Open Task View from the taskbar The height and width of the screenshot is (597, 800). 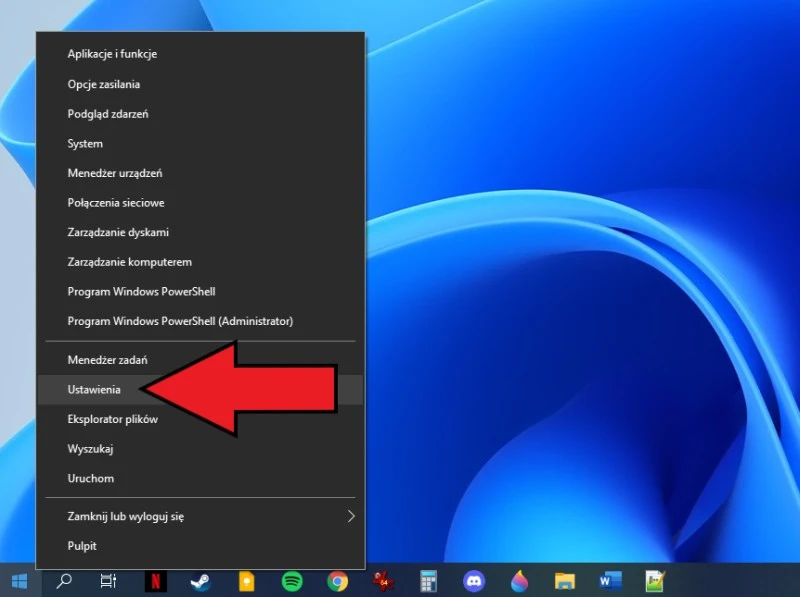pyautogui.click(x=107, y=581)
